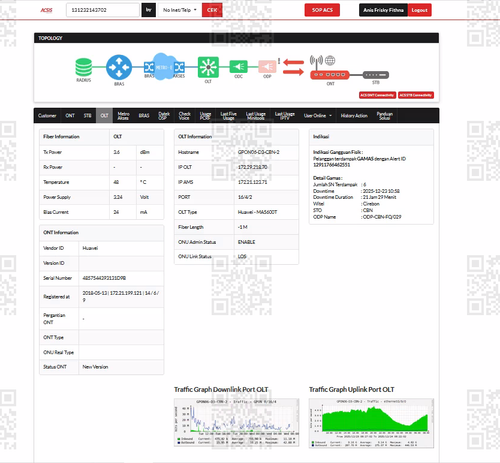
Task: Open the Usage PCRF tab
Action: click(x=205, y=116)
